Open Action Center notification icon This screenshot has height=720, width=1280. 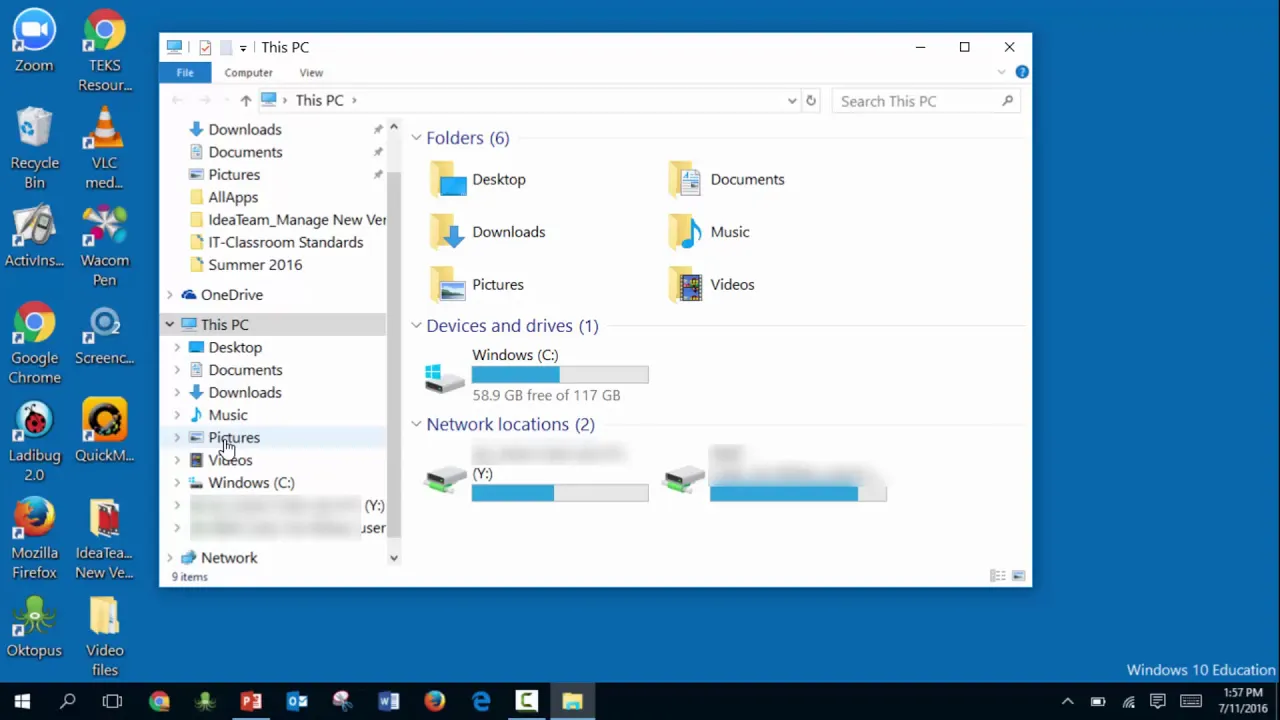pos(1158,701)
